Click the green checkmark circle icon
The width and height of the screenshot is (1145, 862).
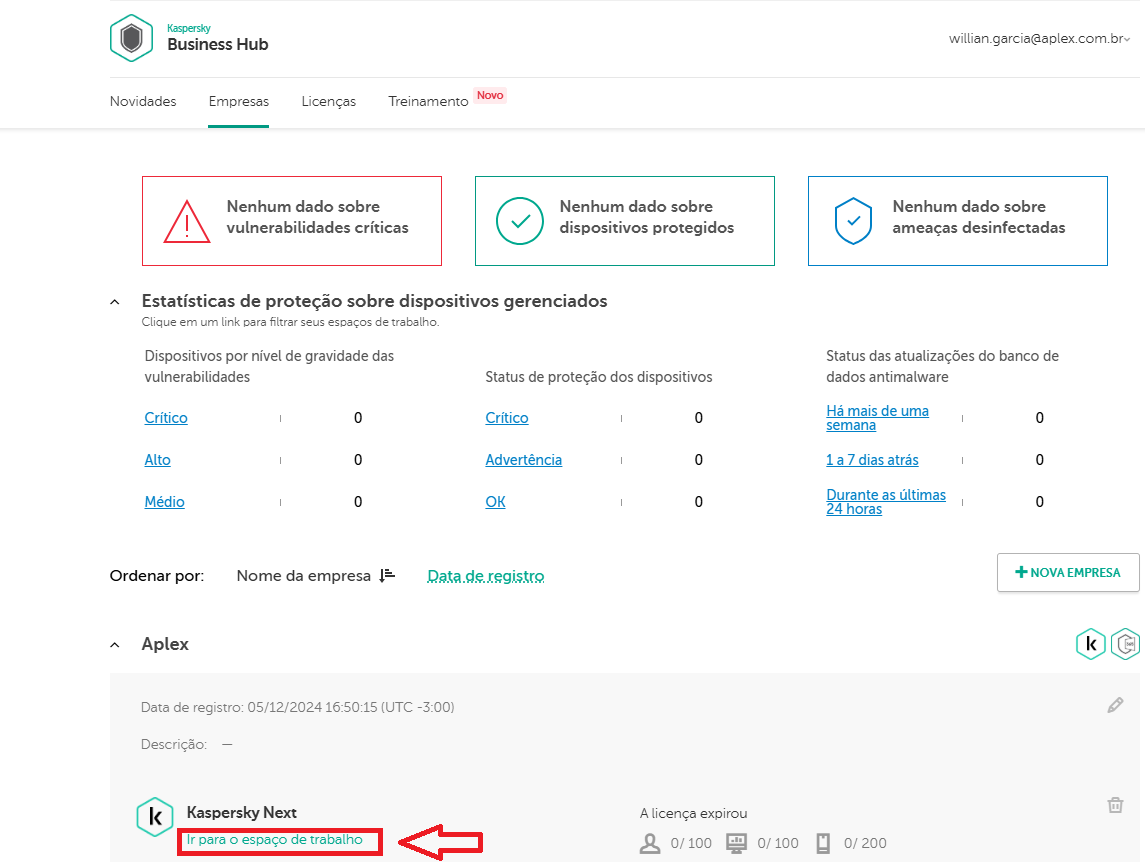point(520,221)
